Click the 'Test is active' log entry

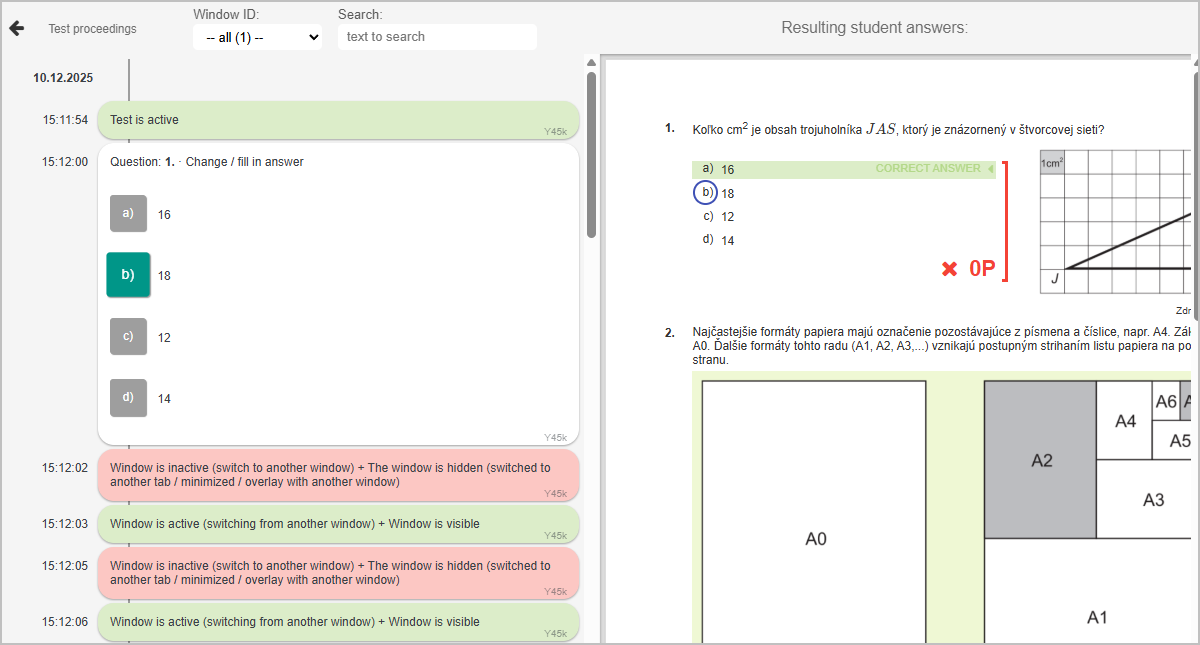click(338, 120)
